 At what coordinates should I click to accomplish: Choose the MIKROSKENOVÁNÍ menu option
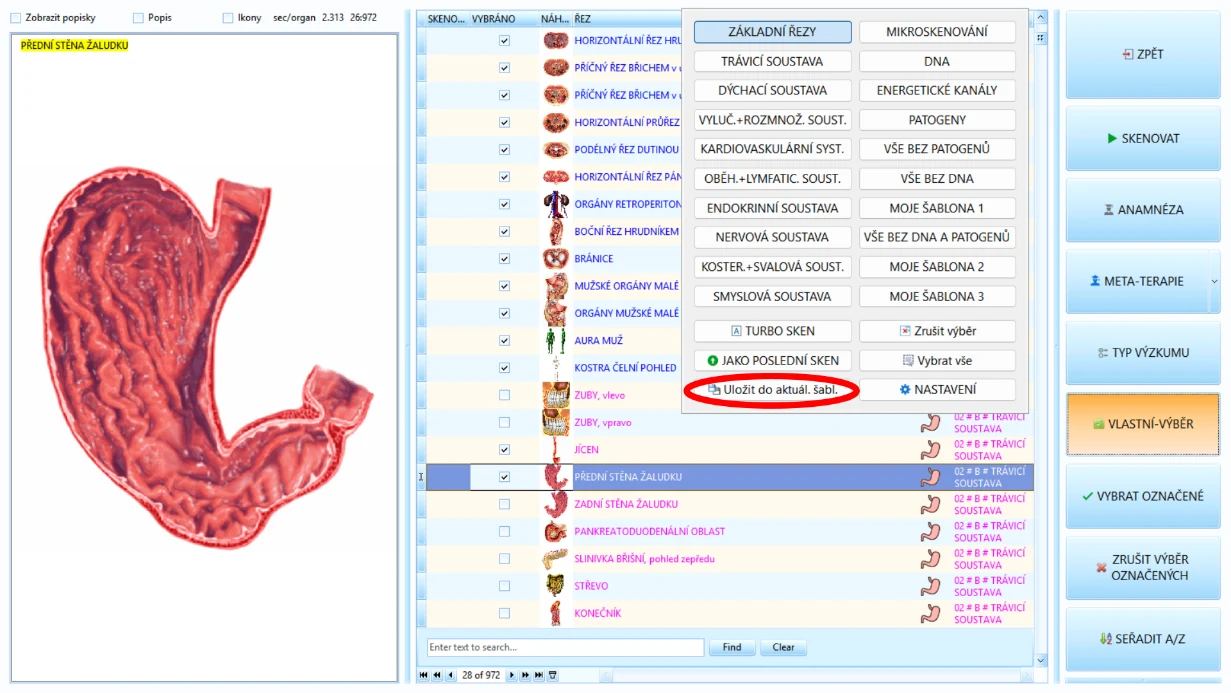[x=937, y=32]
